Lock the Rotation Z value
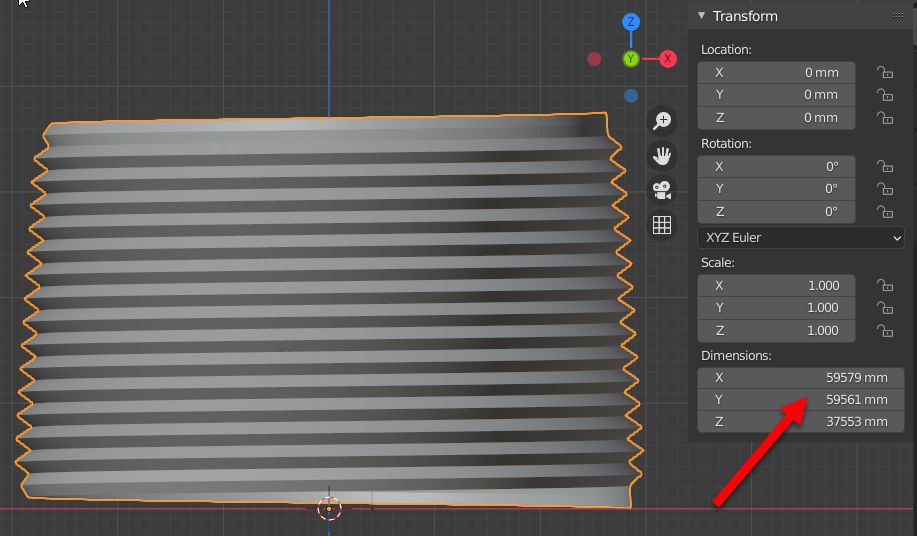 885,212
